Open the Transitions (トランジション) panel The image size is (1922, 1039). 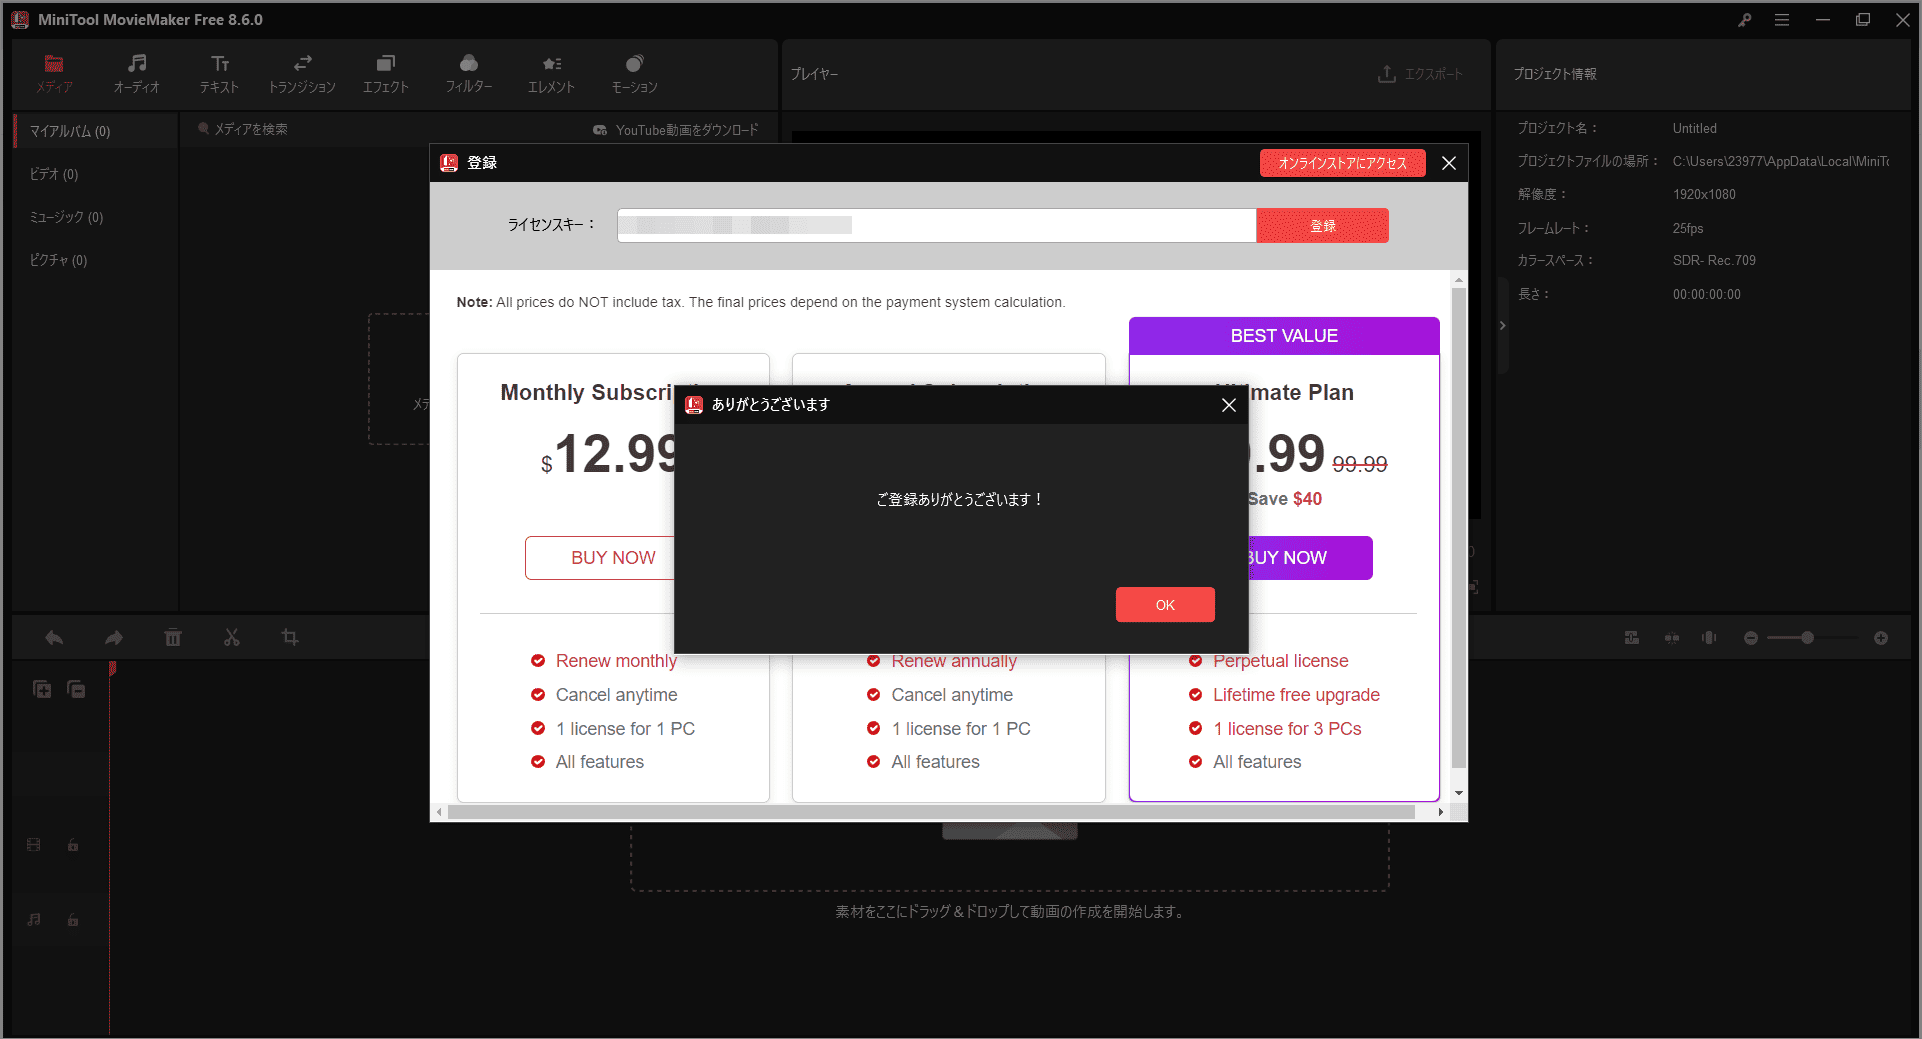pyautogui.click(x=302, y=72)
